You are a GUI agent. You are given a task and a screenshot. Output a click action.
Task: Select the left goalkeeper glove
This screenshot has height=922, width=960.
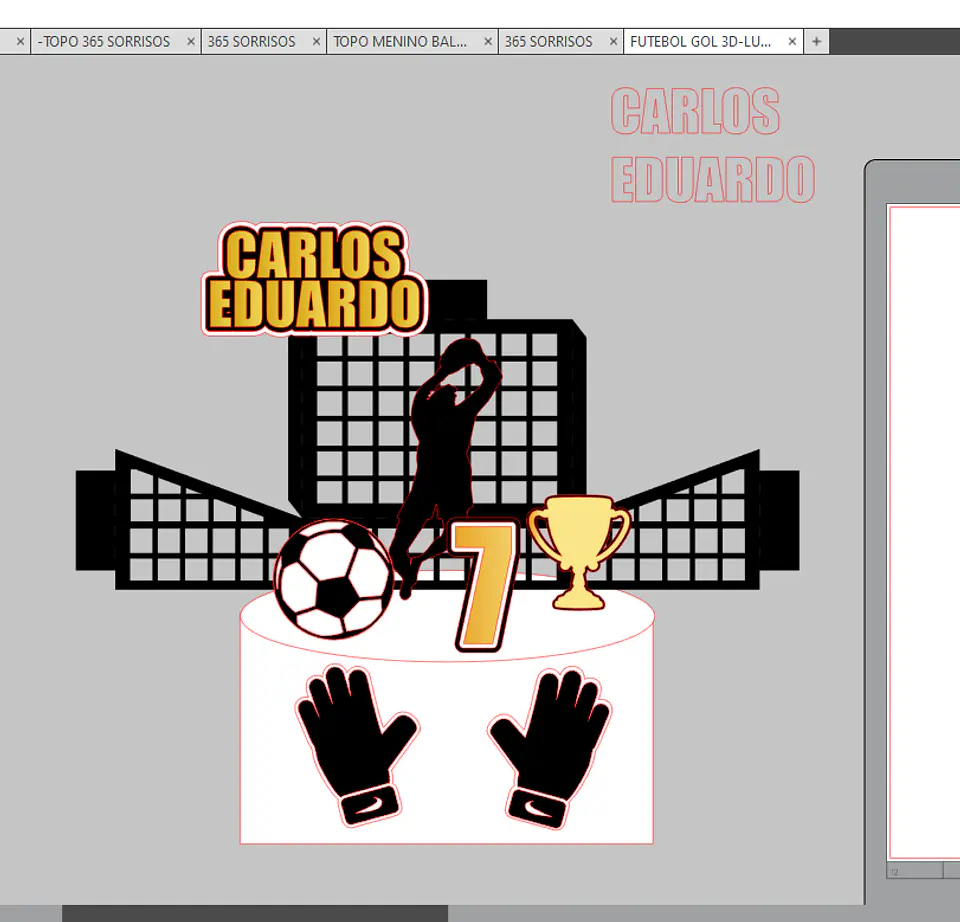pyautogui.click(x=358, y=746)
